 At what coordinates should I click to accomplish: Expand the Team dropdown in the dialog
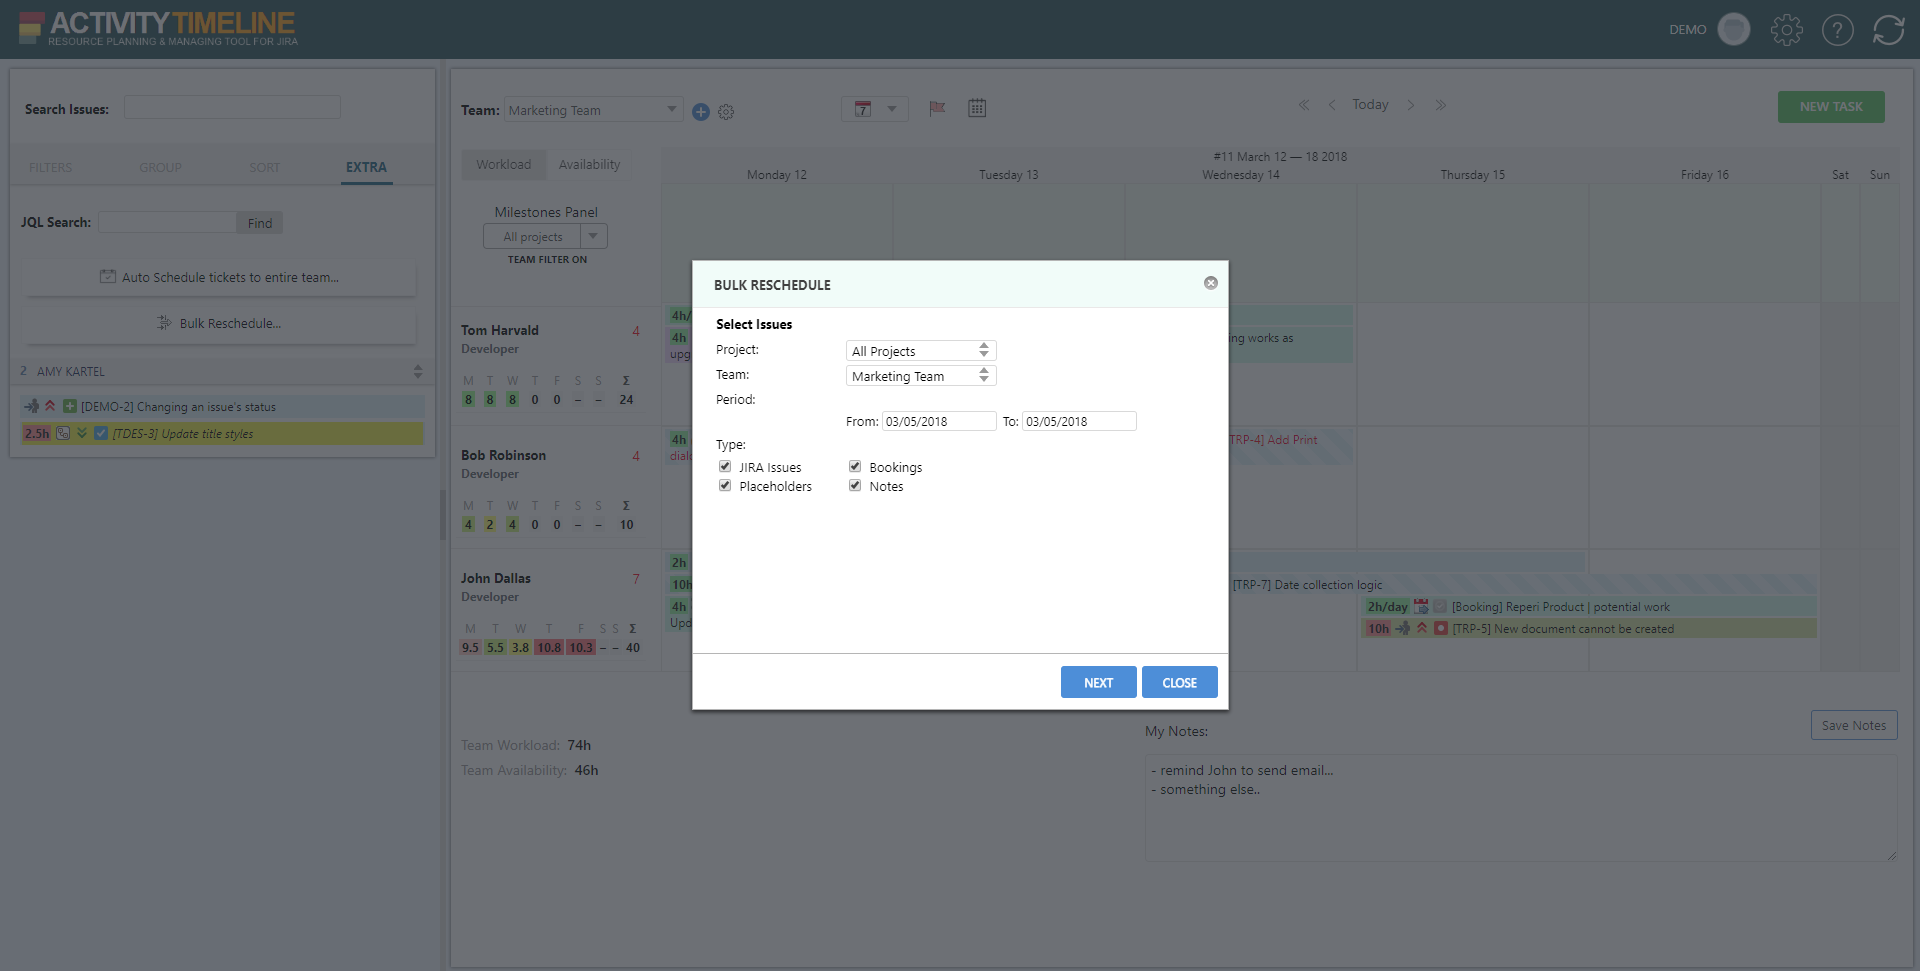920,376
